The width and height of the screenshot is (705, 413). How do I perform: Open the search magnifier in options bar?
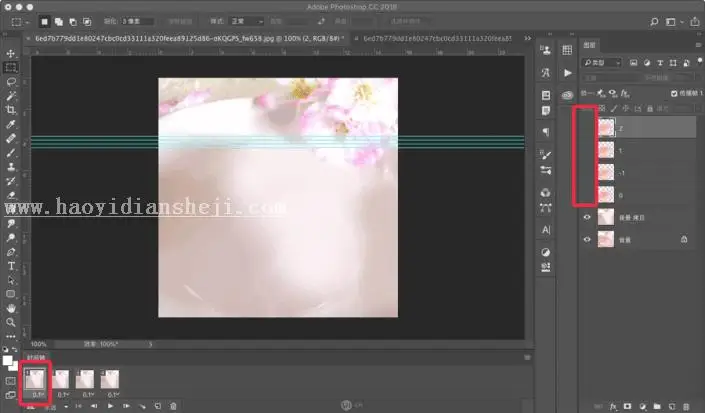tap(654, 22)
